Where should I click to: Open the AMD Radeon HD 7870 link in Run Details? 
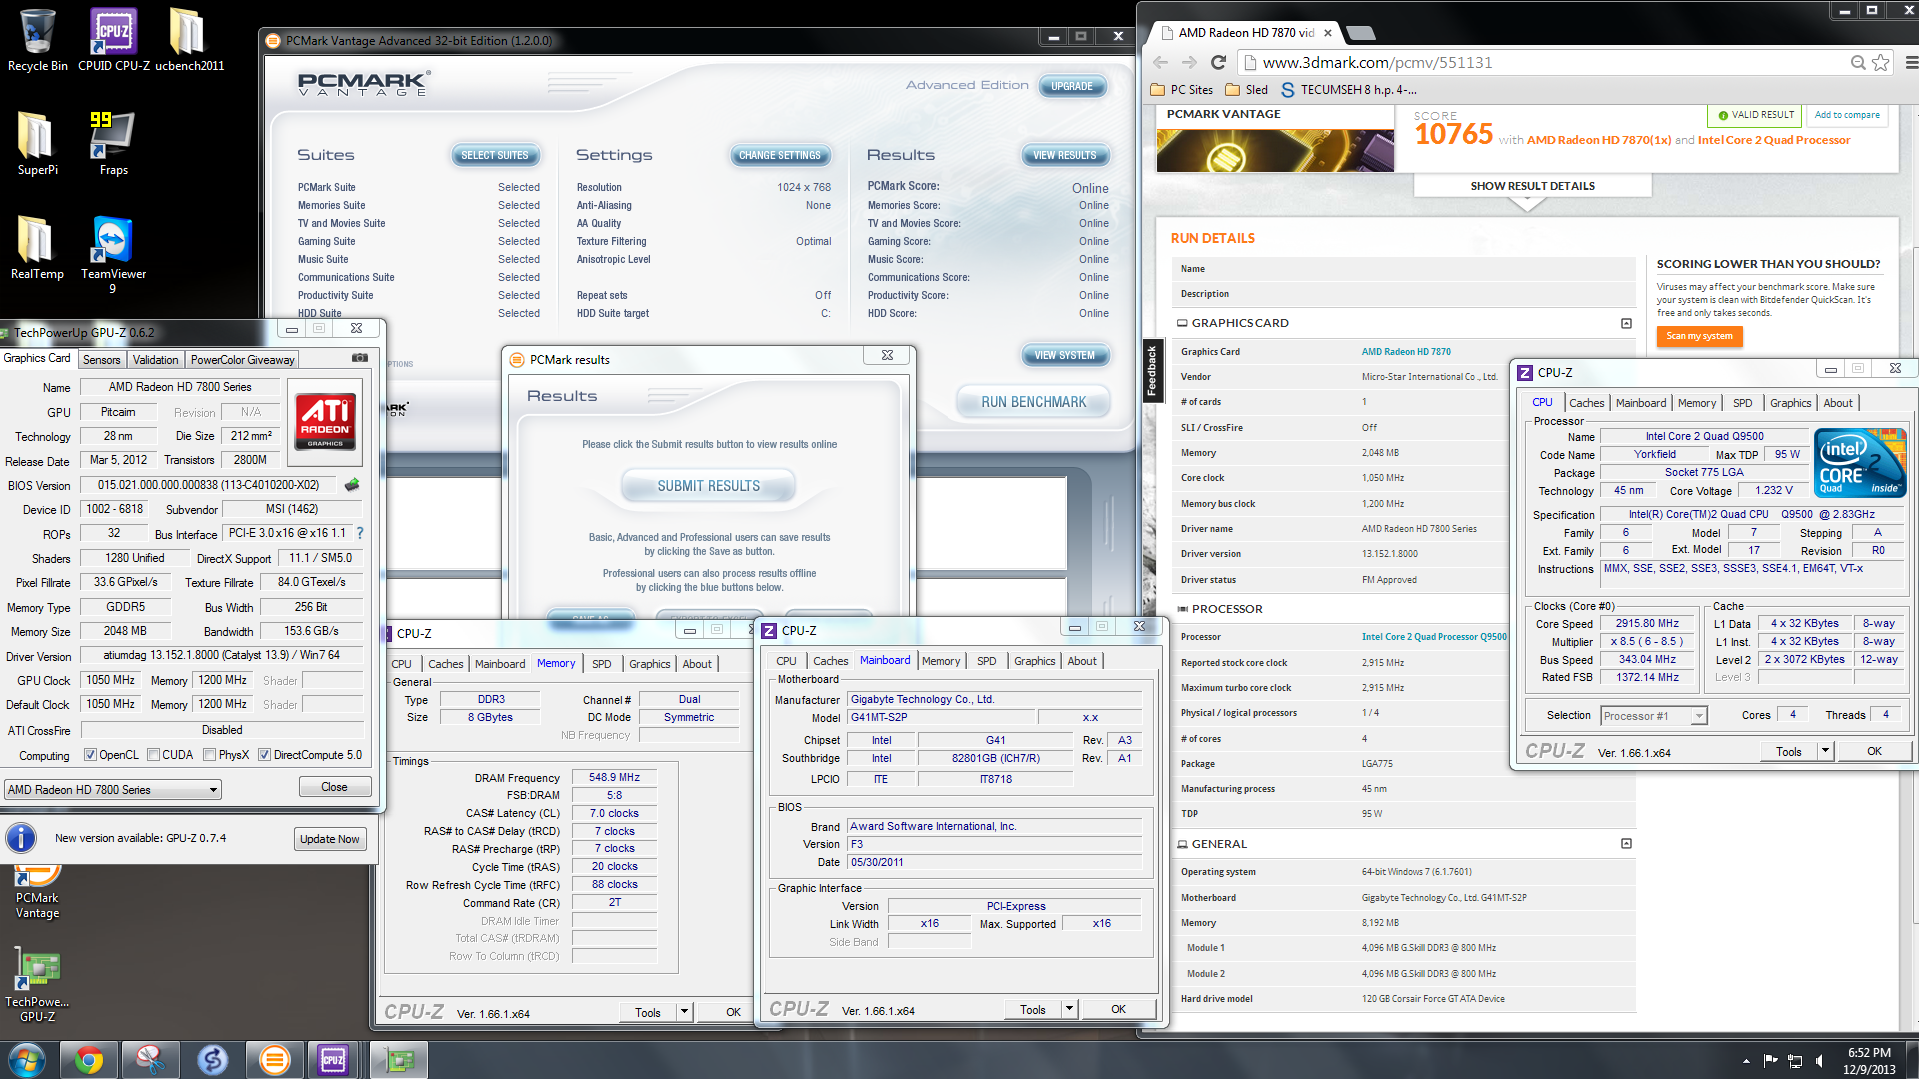click(x=1405, y=352)
